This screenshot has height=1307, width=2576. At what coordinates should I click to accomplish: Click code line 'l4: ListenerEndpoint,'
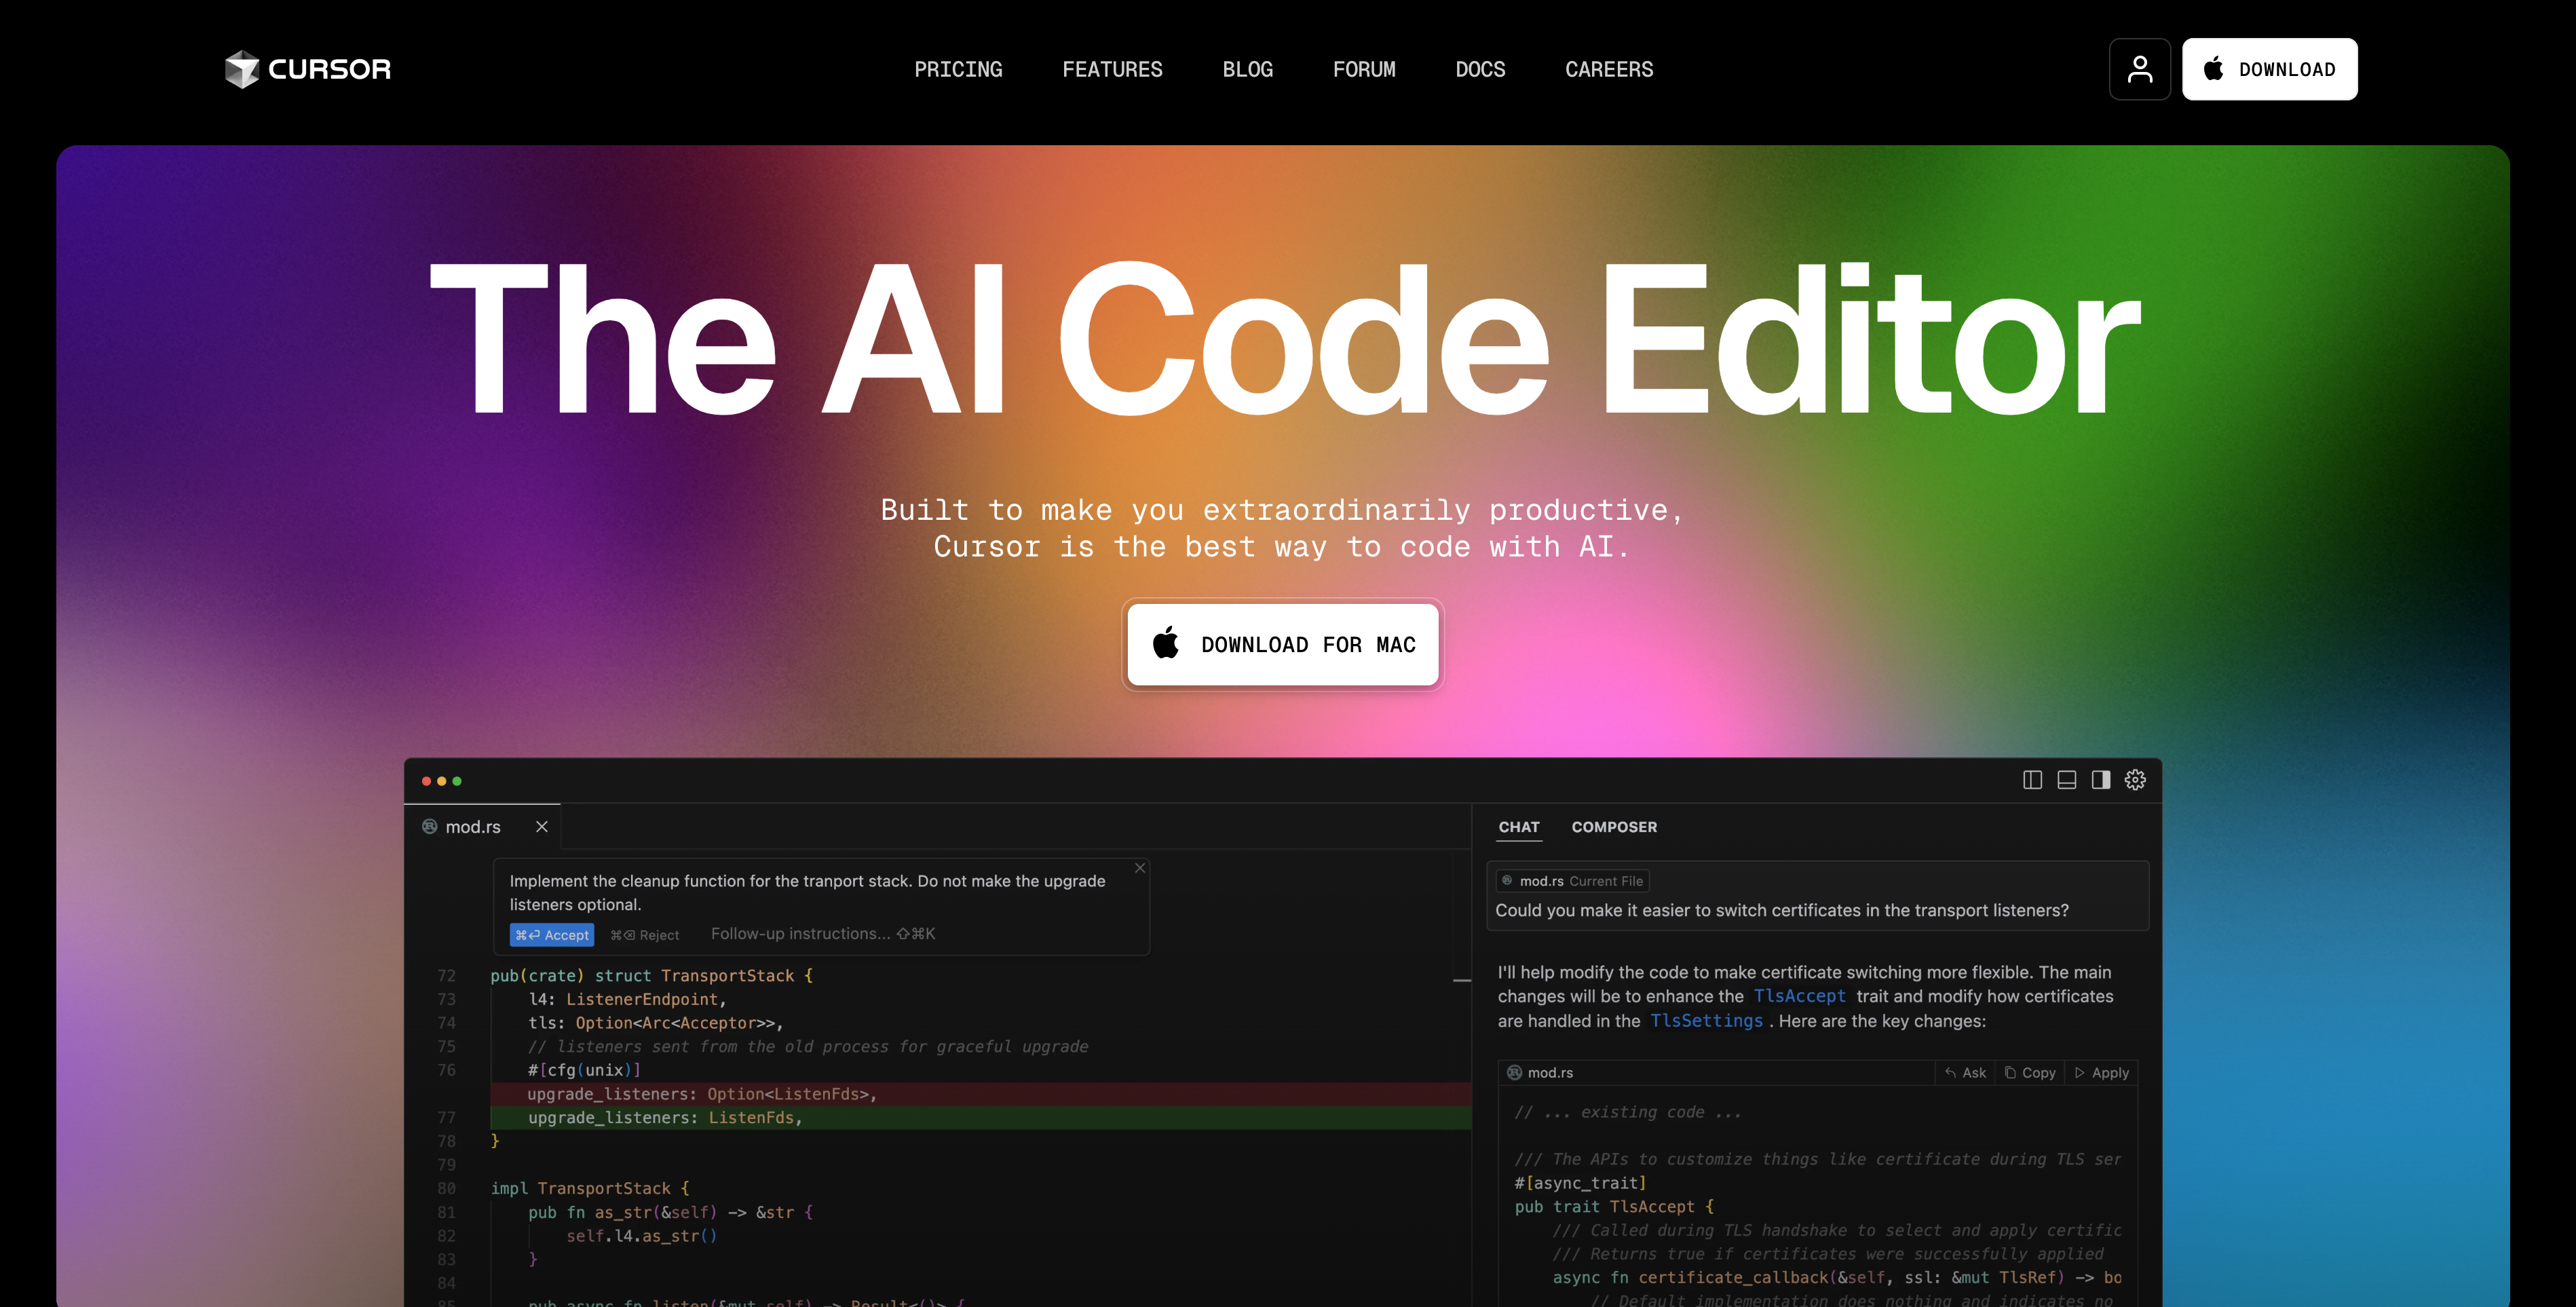click(x=627, y=1000)
